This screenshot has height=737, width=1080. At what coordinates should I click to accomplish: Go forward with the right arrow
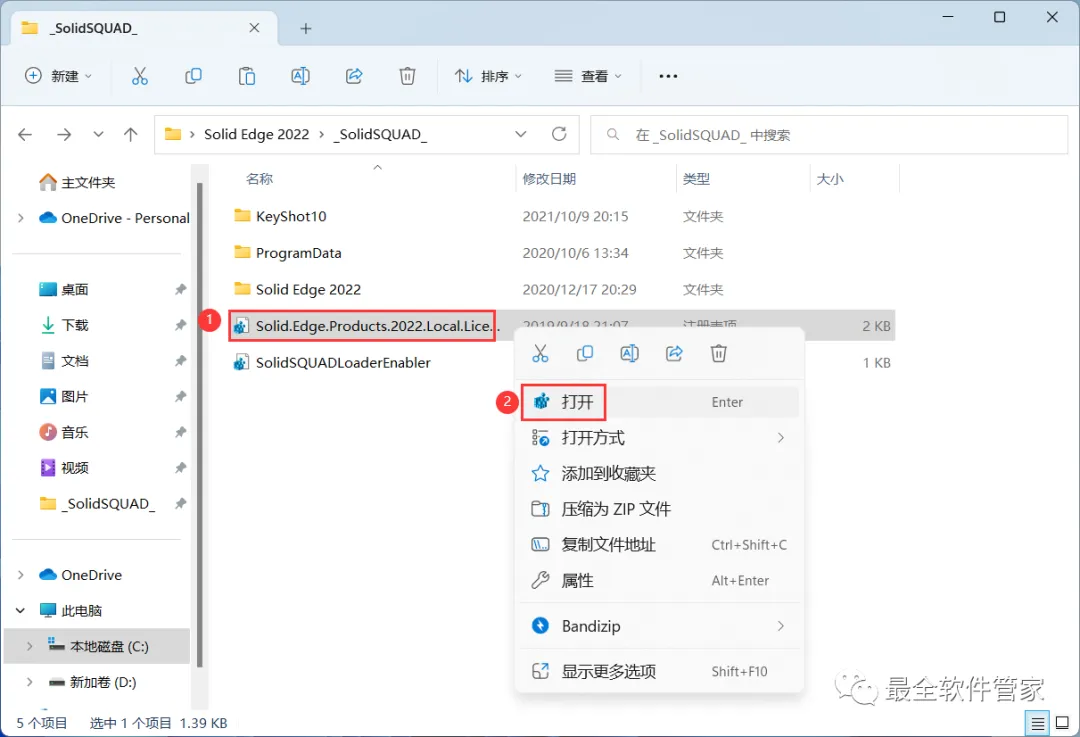(64, 134)
